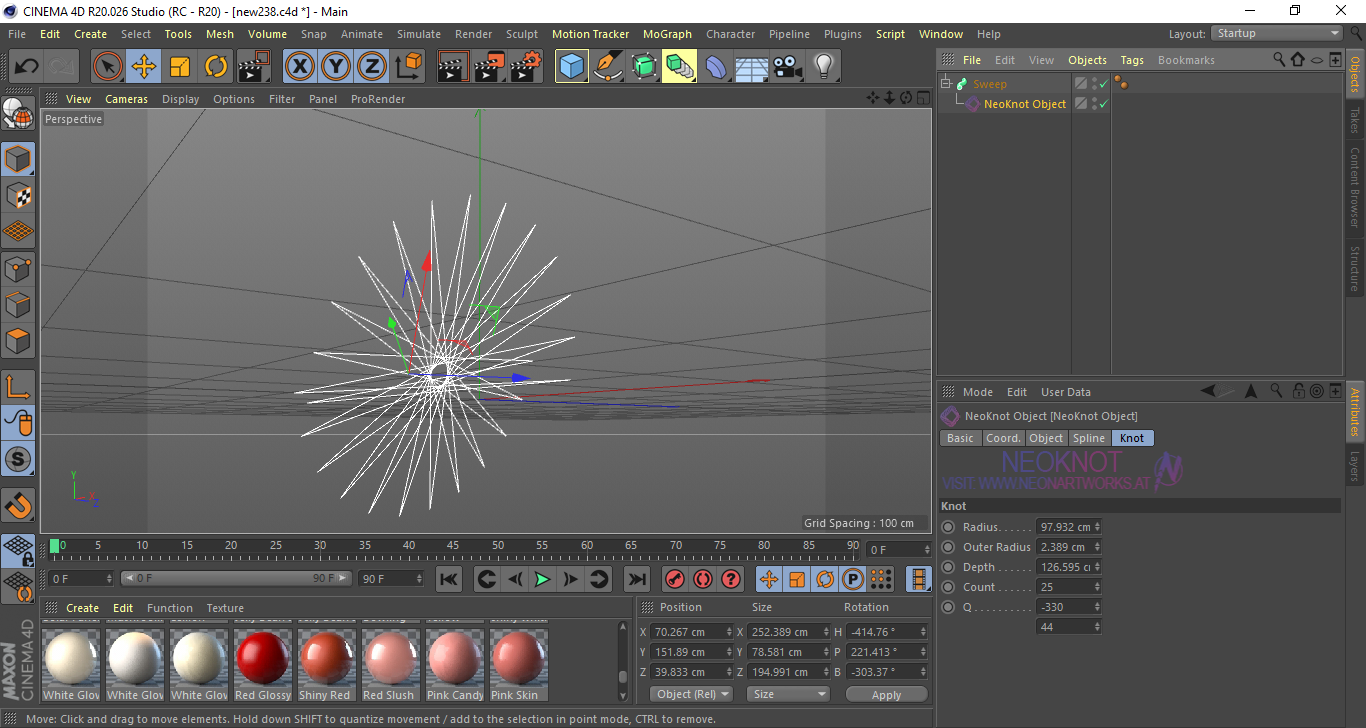Render the active view

click(454, 67)
